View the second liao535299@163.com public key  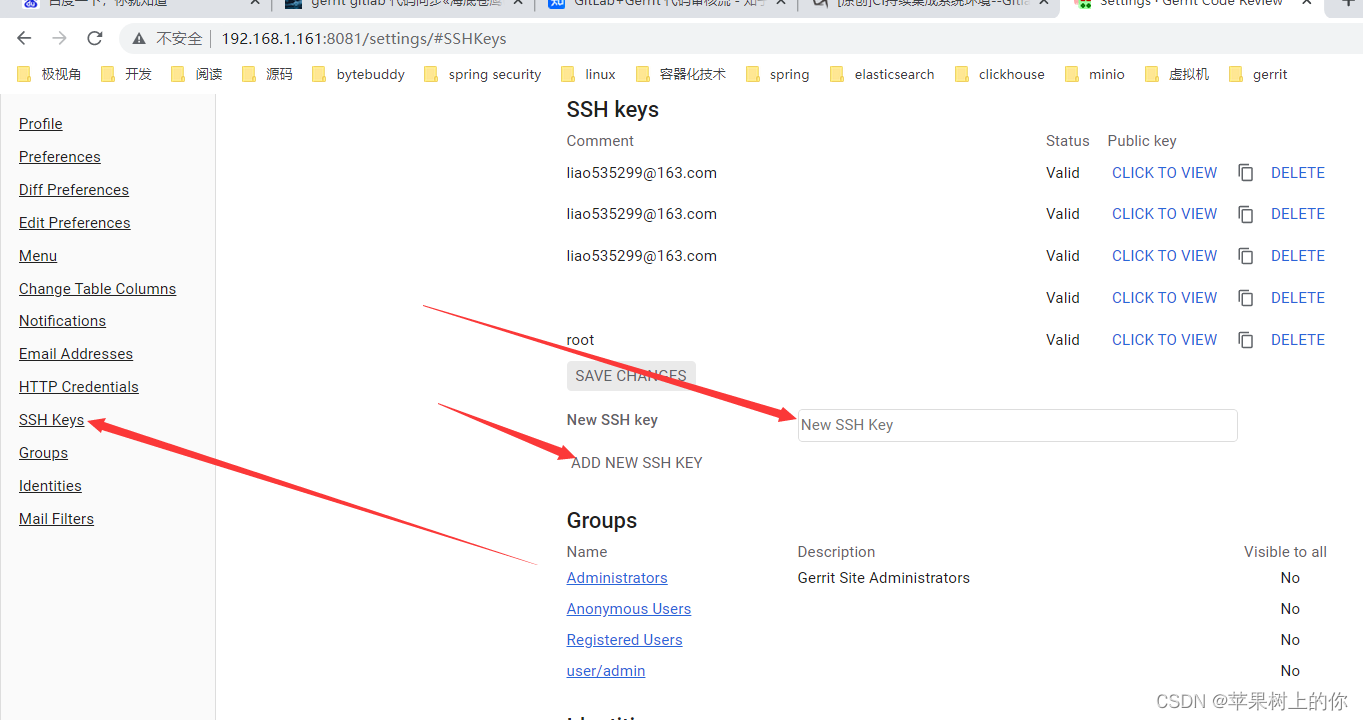(x=1165, y=214)
